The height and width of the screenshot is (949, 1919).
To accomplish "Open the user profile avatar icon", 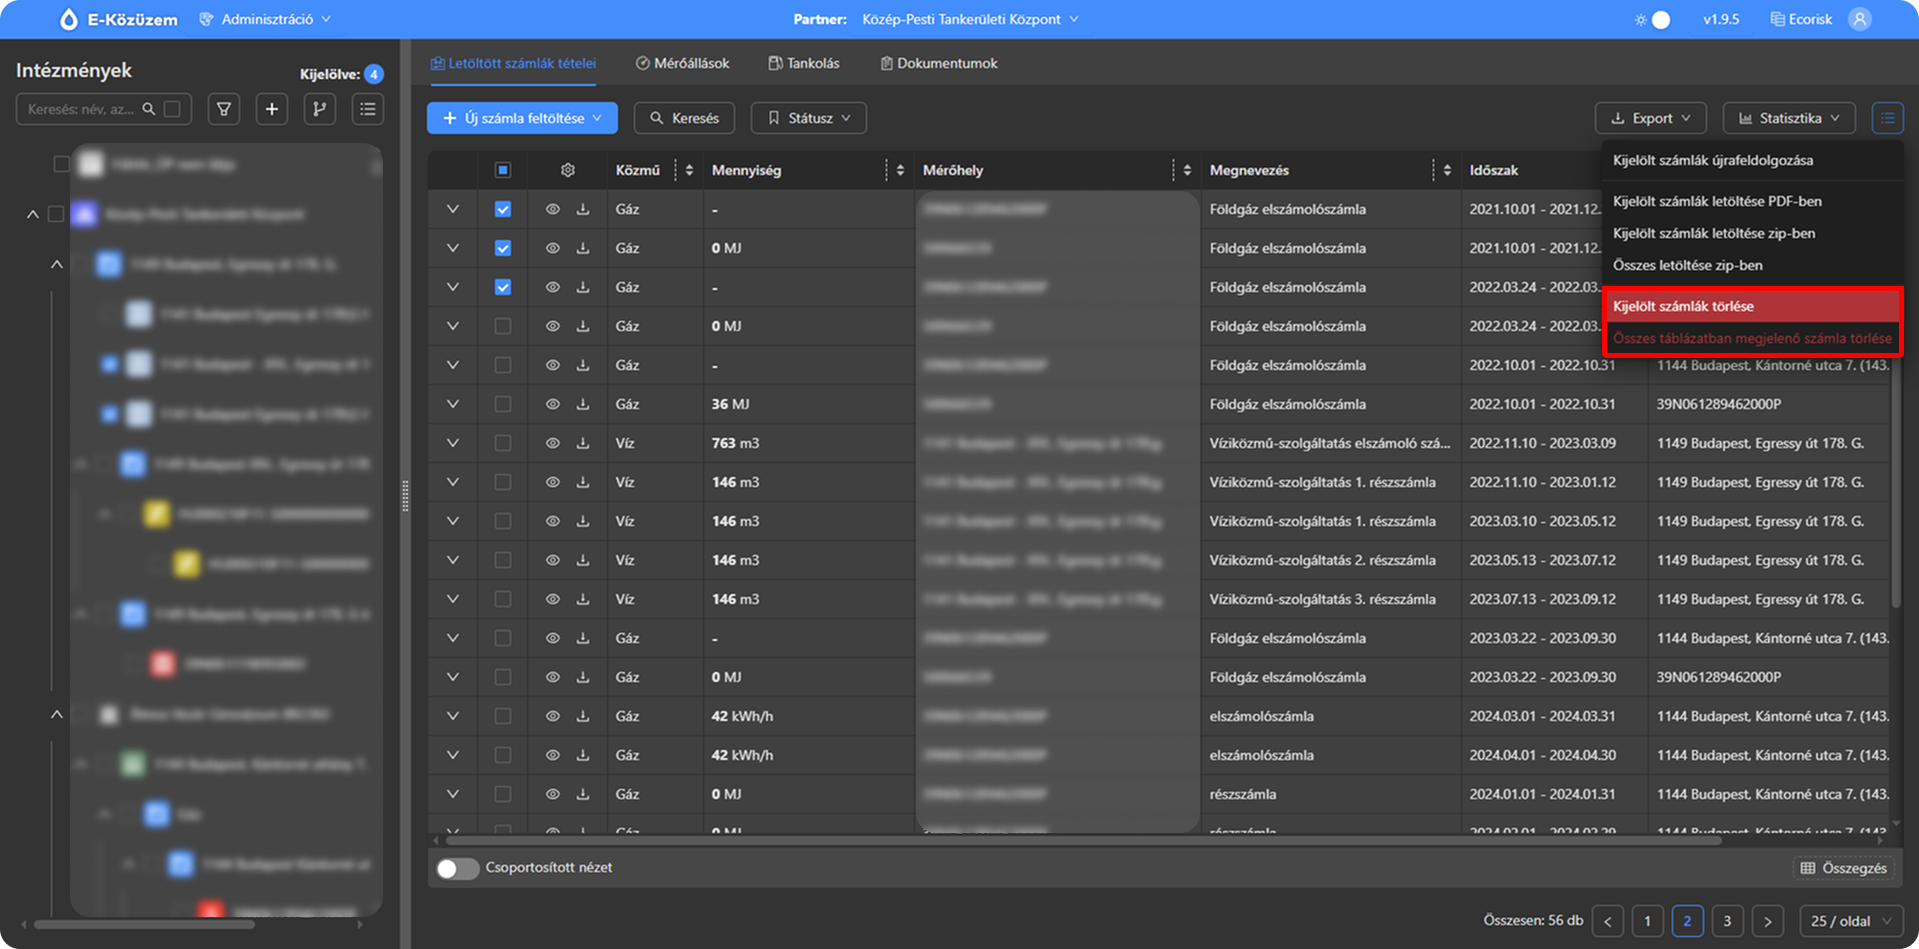I will pyautogui.click(x=1860, y=20).
